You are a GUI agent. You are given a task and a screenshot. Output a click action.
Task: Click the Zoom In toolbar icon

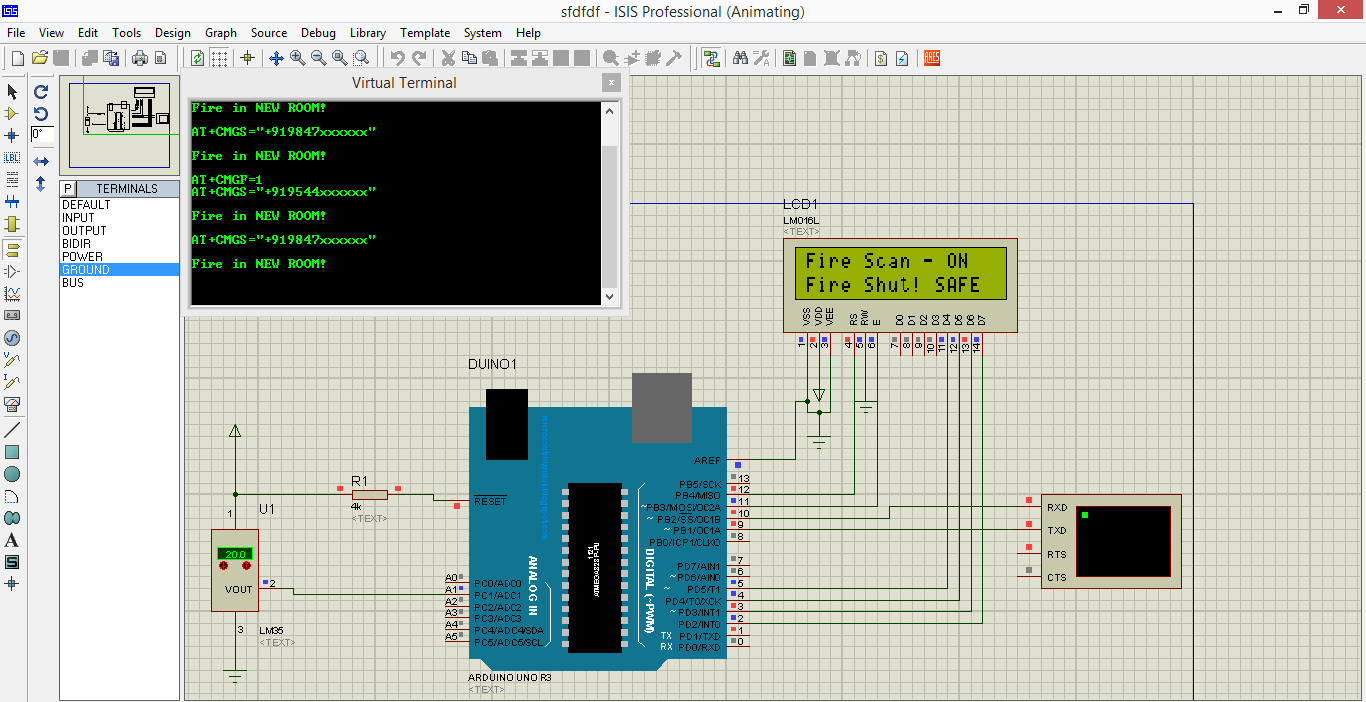pos(297,57)
